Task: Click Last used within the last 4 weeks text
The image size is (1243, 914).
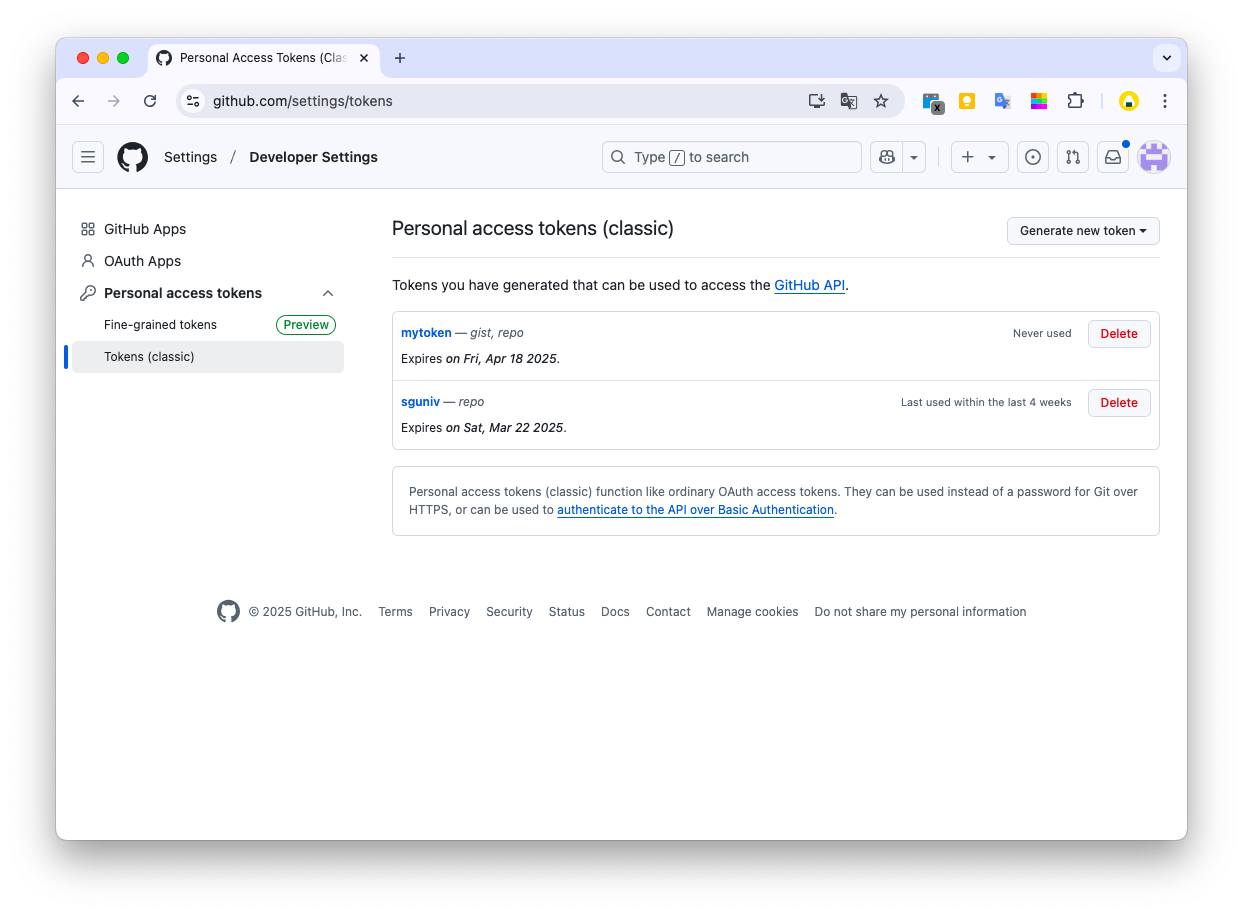Action: [x=986, y=403]
